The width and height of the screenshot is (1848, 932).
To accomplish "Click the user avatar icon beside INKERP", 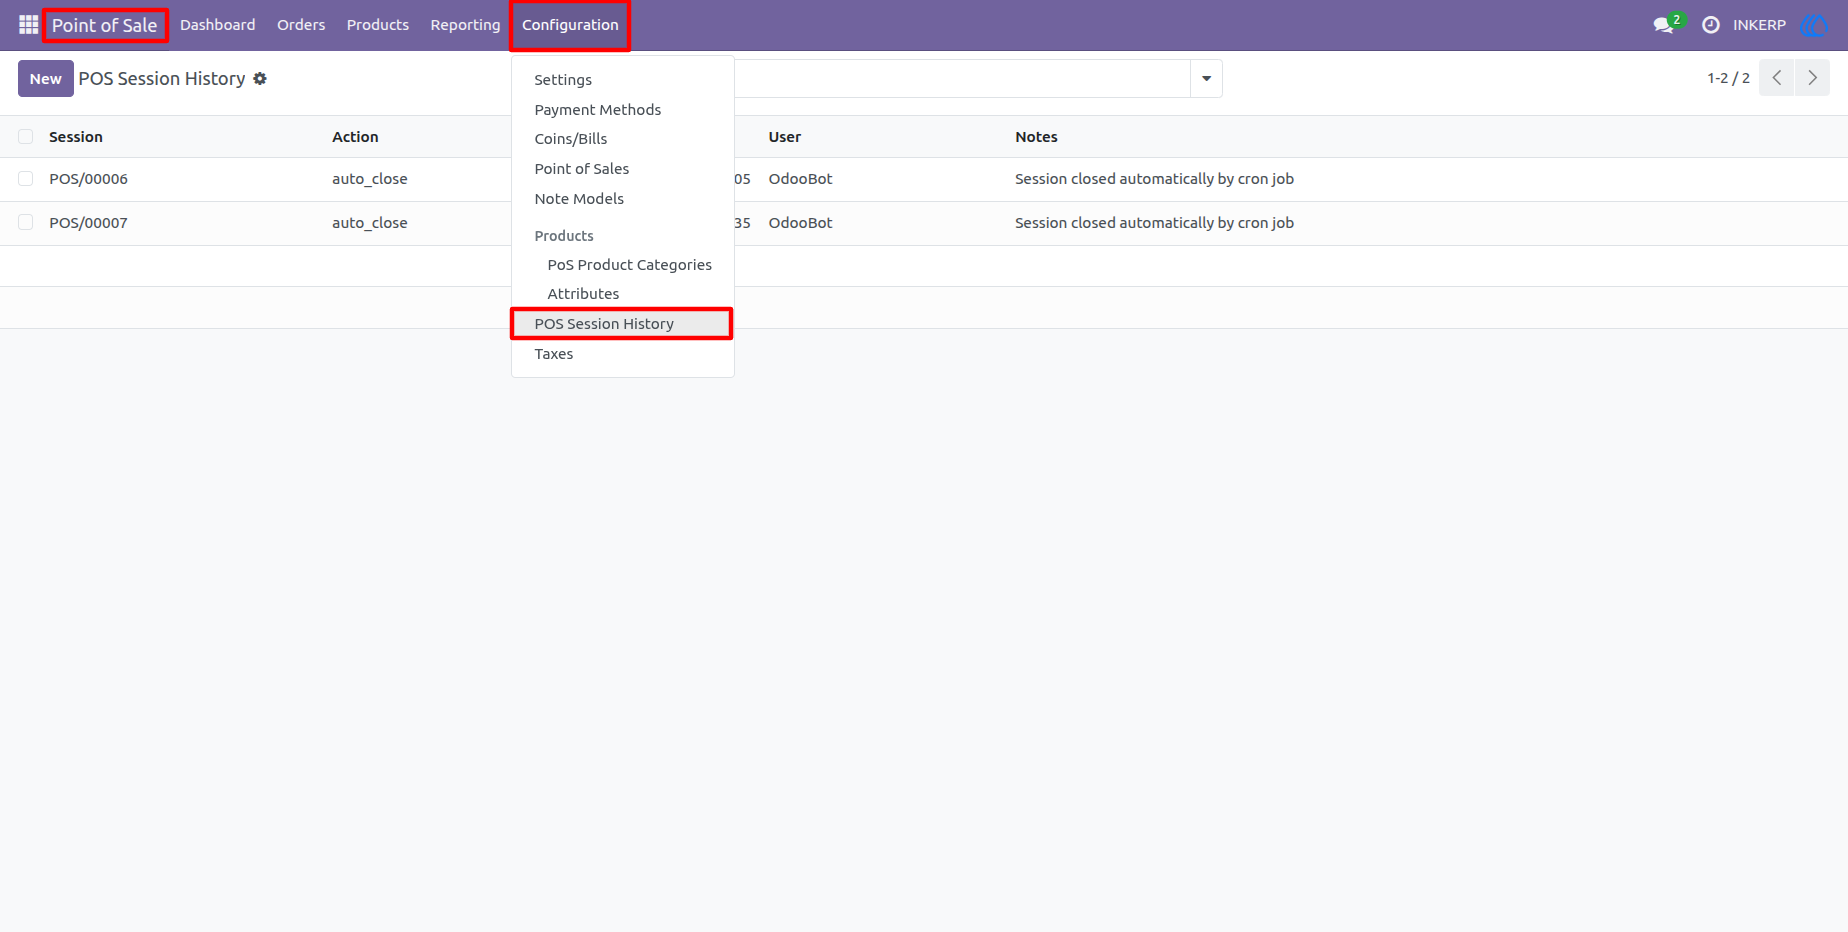I will 1814,25.
